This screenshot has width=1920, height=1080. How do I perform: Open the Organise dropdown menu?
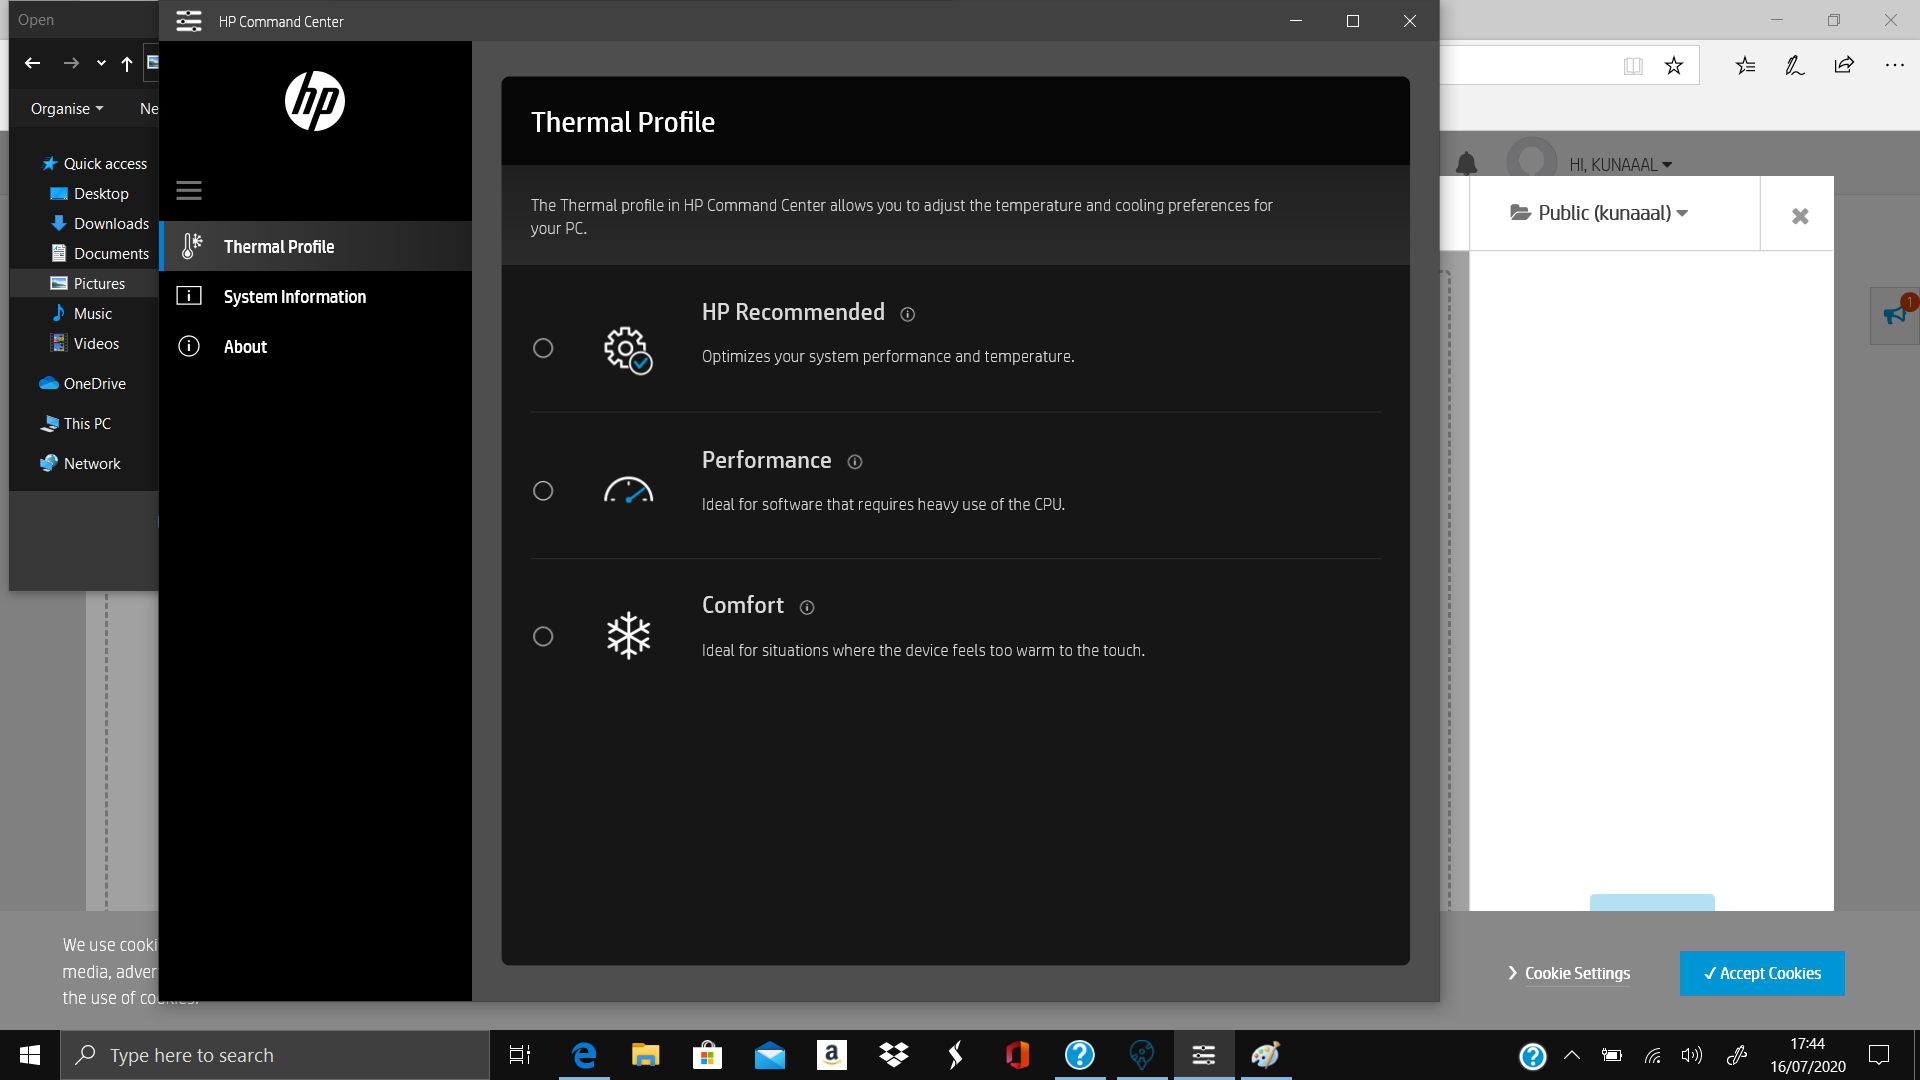click(x=66, y=108)
